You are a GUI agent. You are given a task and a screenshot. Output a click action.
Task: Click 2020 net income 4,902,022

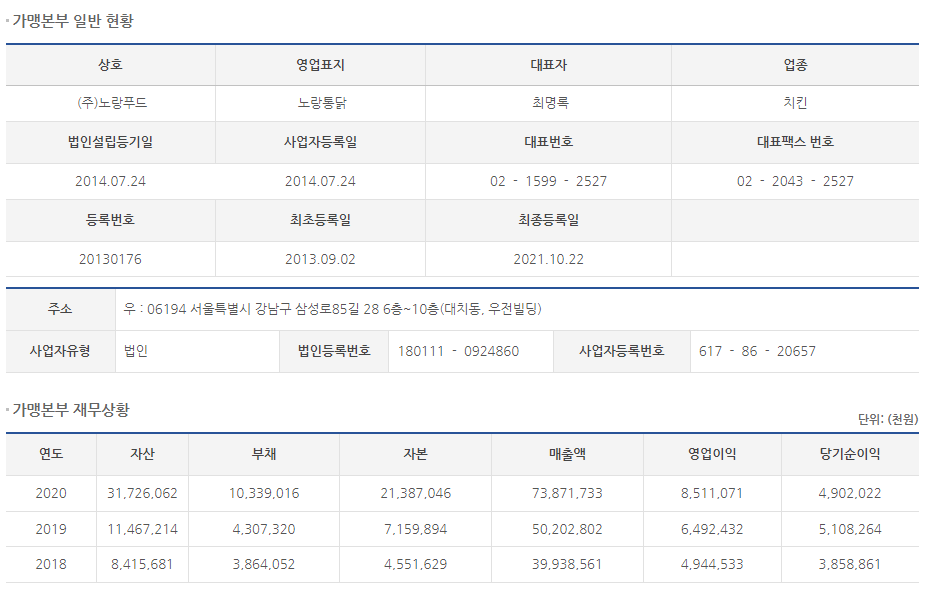tap(850, 493)
